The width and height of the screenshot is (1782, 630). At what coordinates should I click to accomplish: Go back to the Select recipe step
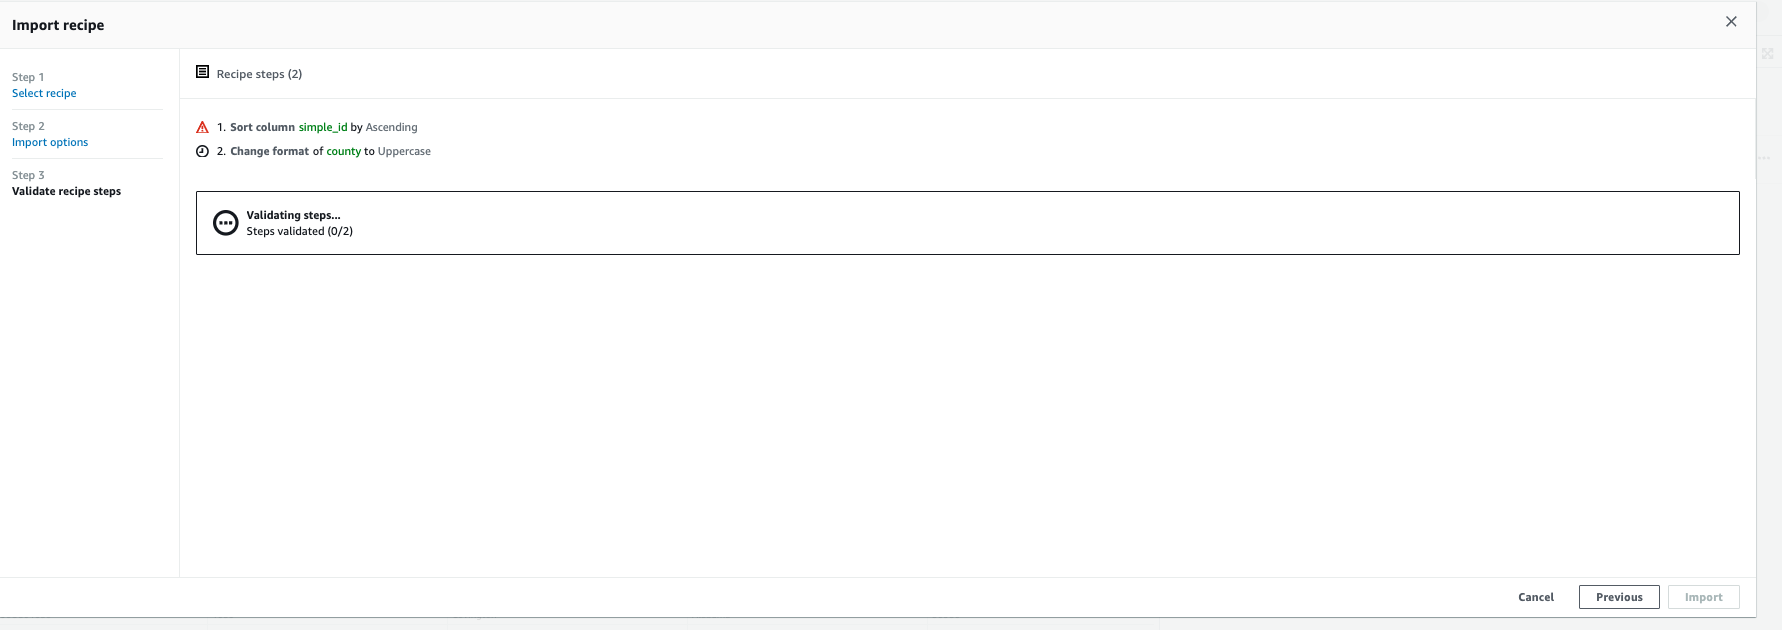[44, 93]
